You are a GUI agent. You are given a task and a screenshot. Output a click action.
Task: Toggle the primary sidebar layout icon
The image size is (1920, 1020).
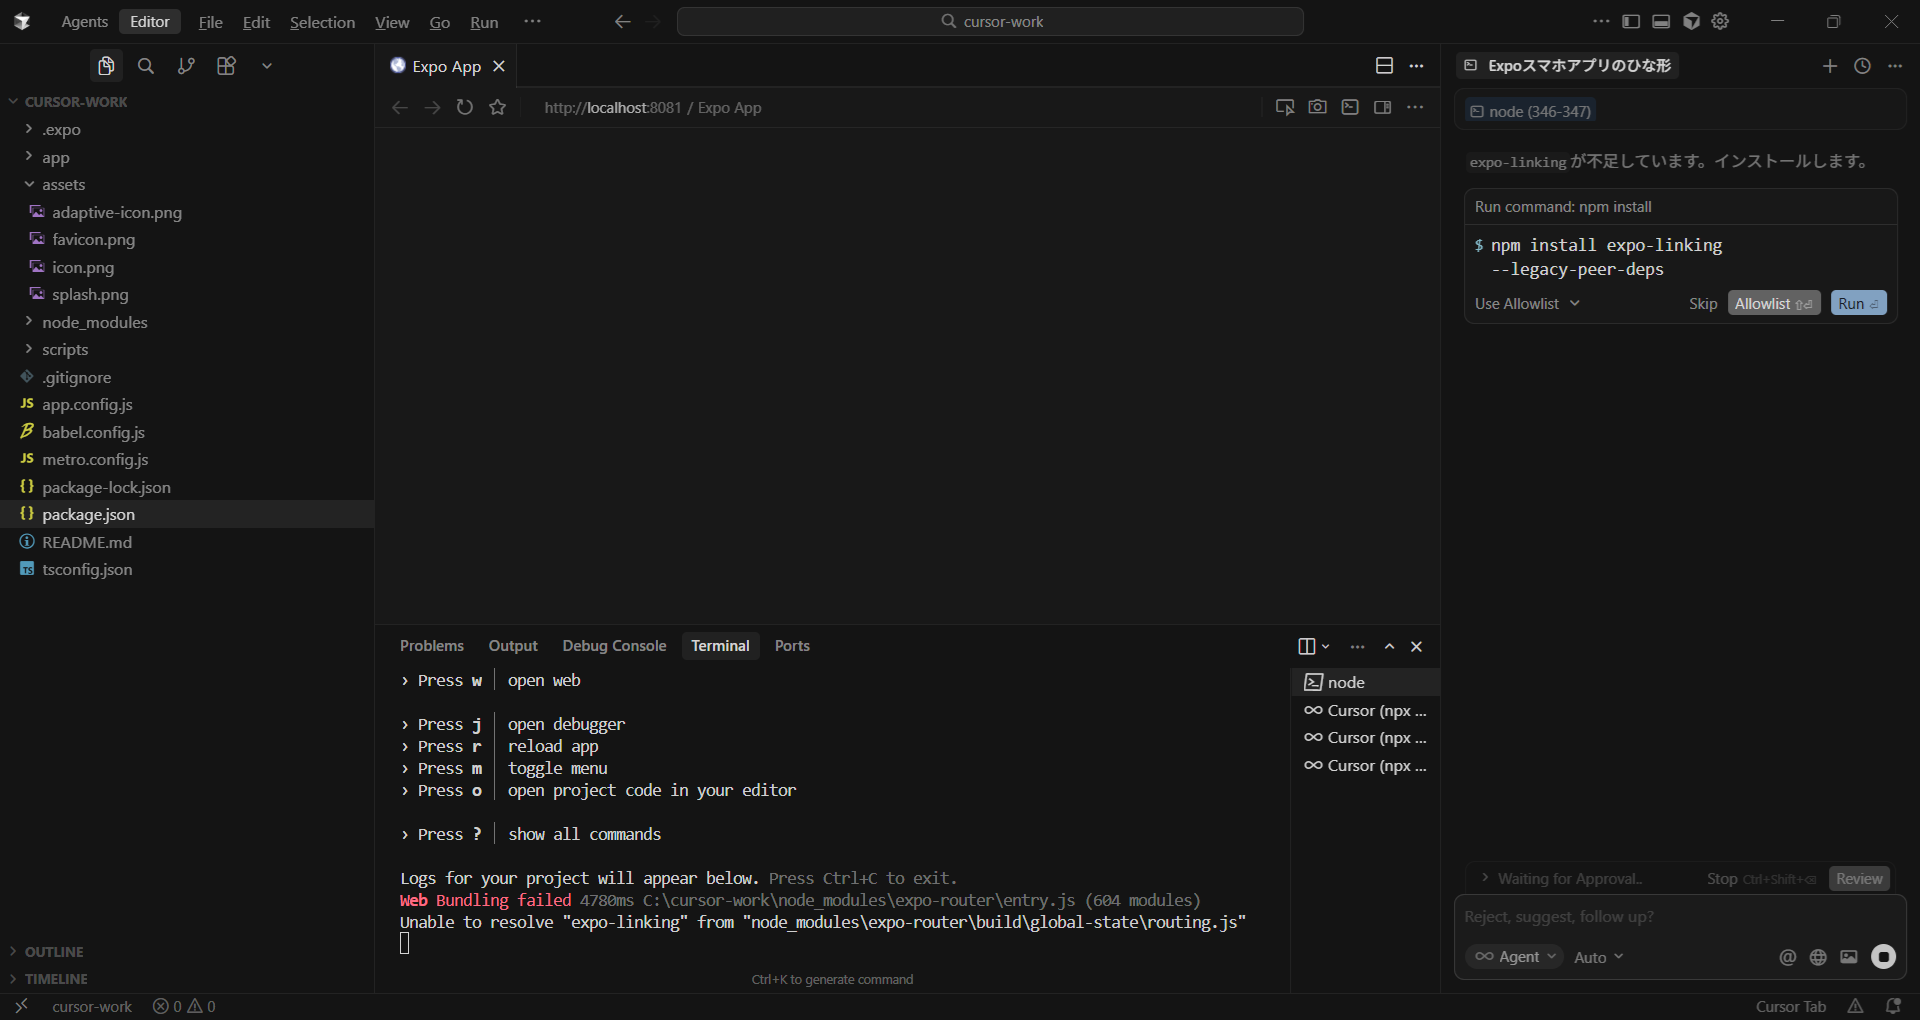(1631, 21)
